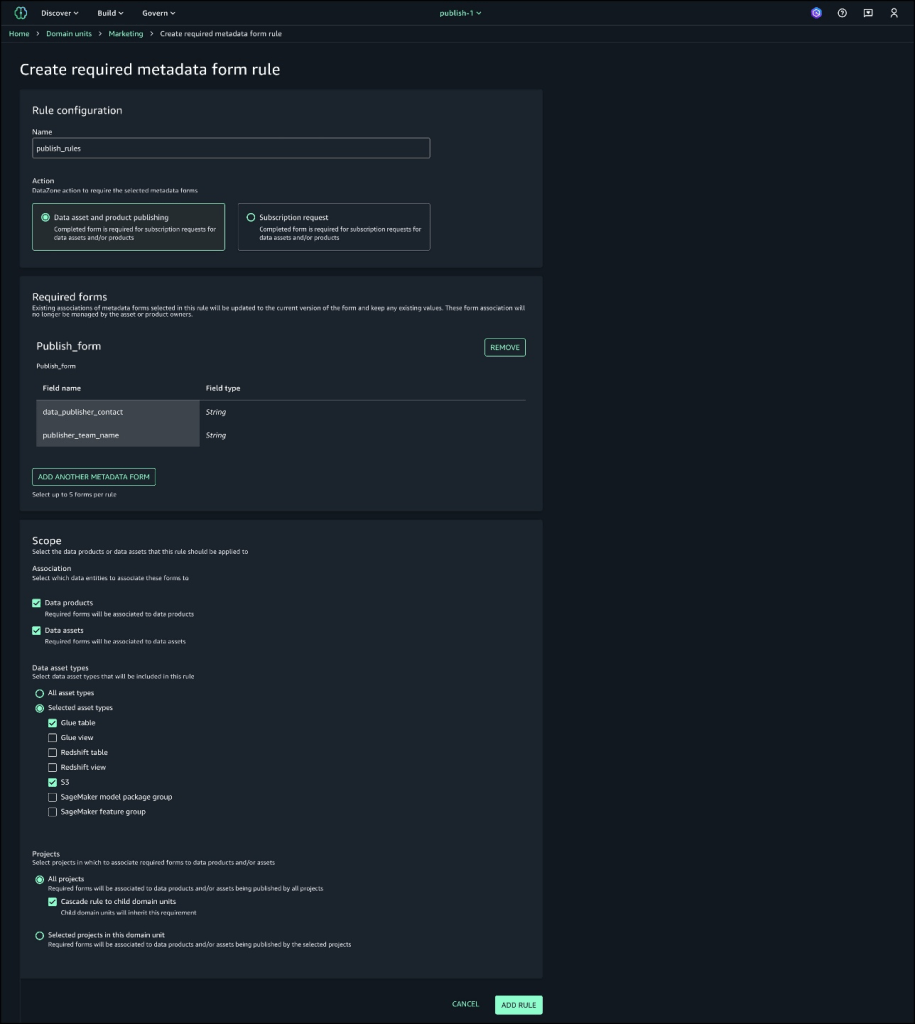915x1024 pixels.
Task: Select the Subscription request action
Action: tap(250, 217)
